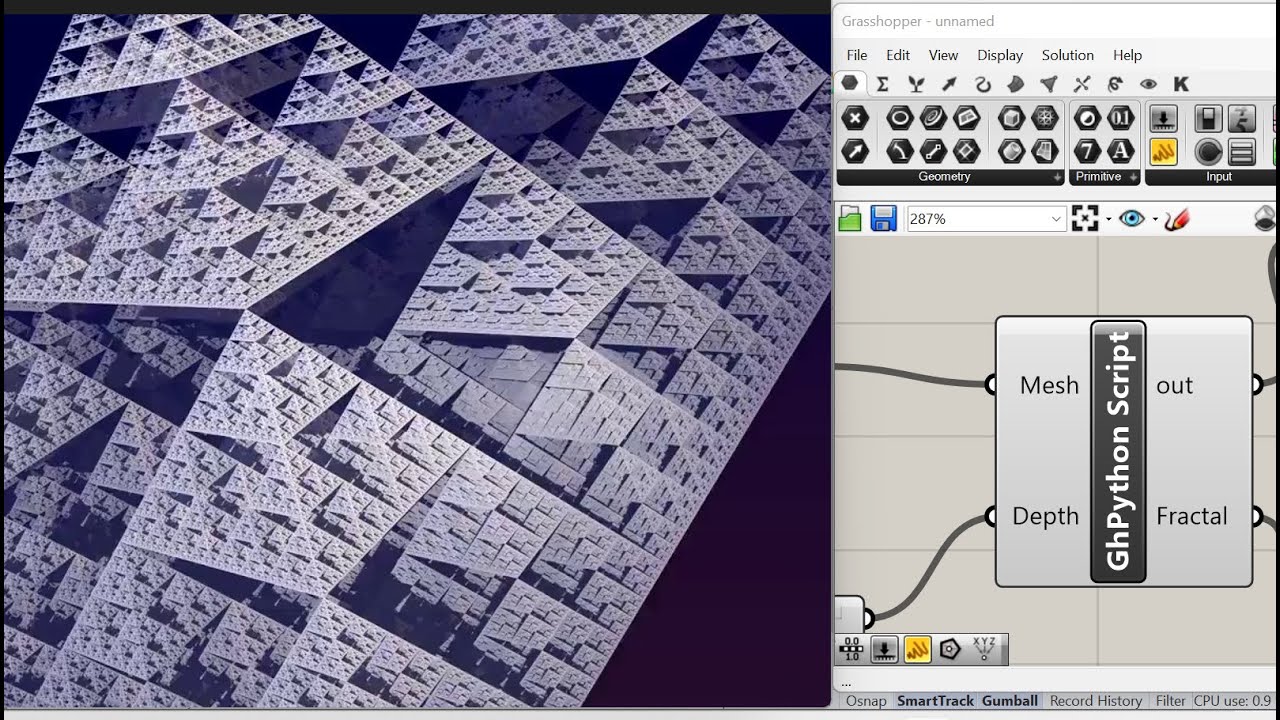This screenshot has width=1280, height=720.
Task: Open the Kangaroo tab (K icon)
Action: pyautogui.click(x=1181, y=84)
